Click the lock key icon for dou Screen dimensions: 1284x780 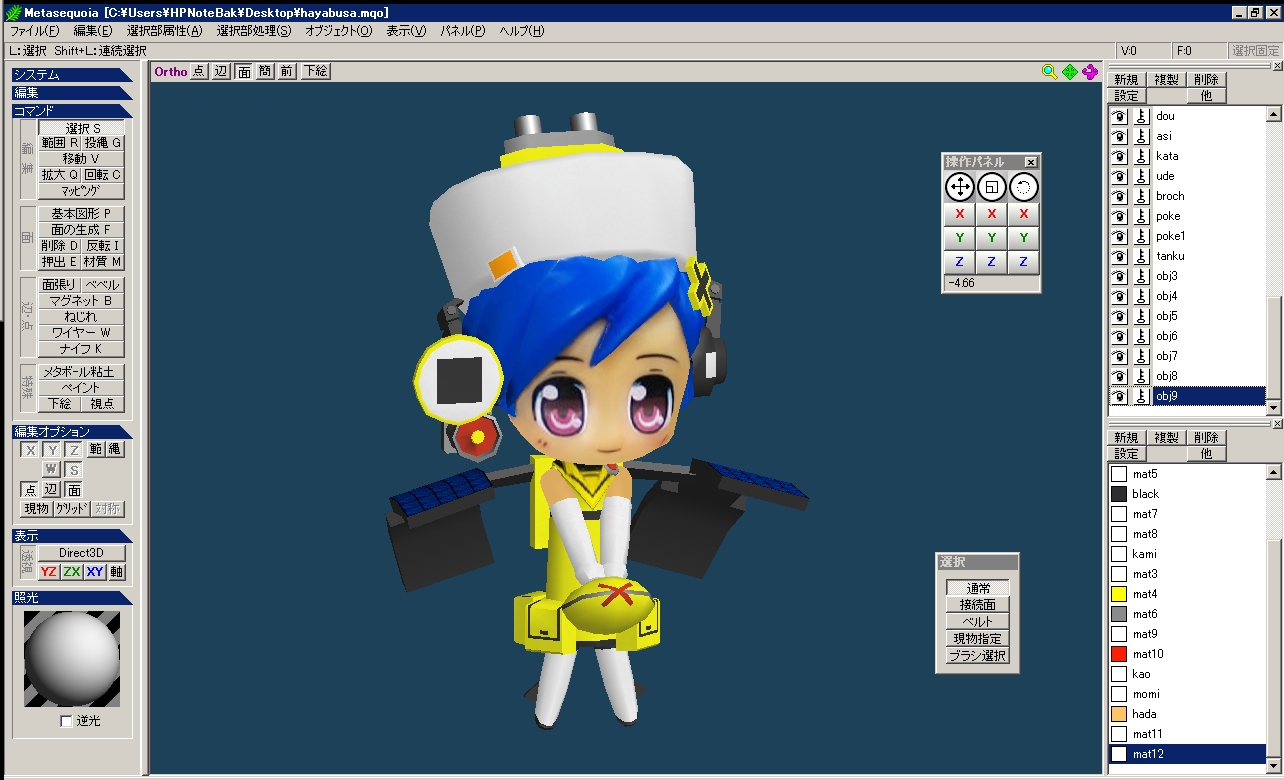coord(1141,116)
